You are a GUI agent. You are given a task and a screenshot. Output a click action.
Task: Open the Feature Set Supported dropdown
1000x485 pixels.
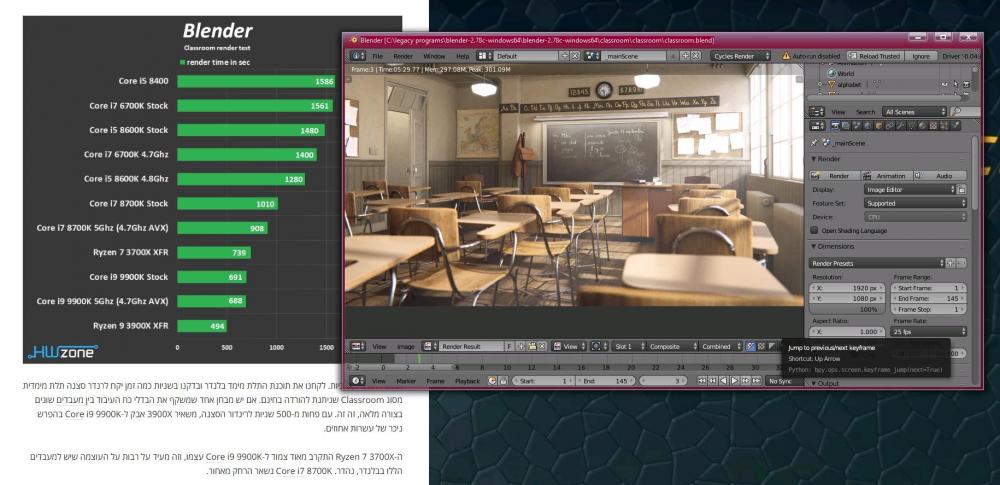point(916,204)
